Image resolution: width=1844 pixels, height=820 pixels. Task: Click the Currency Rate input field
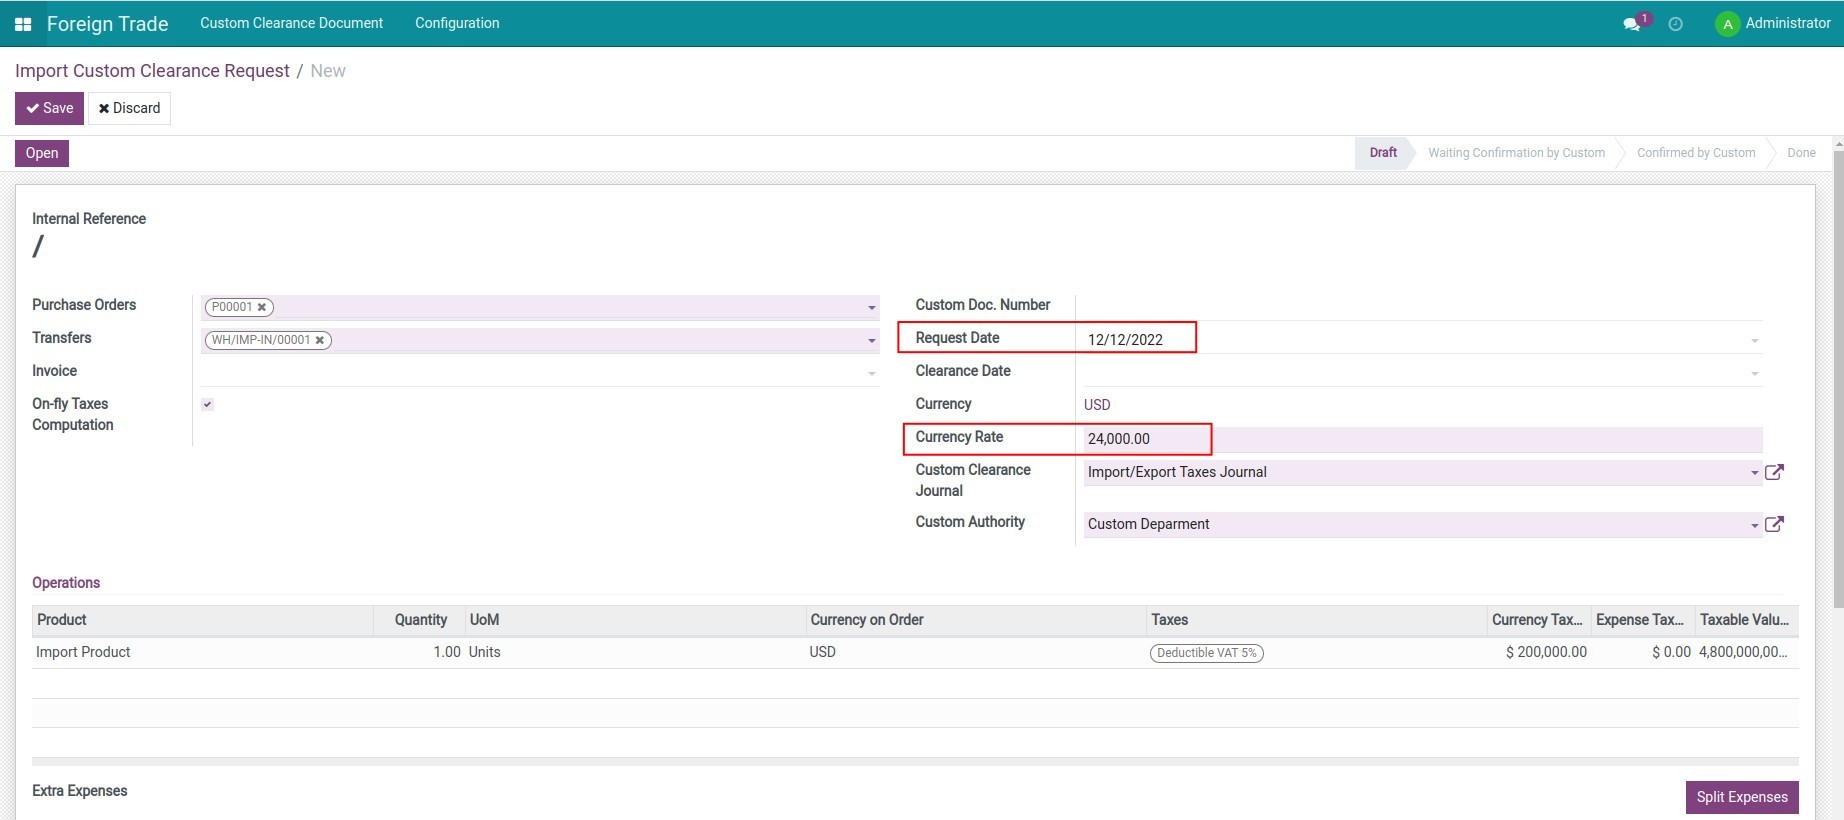(1420, 439)
